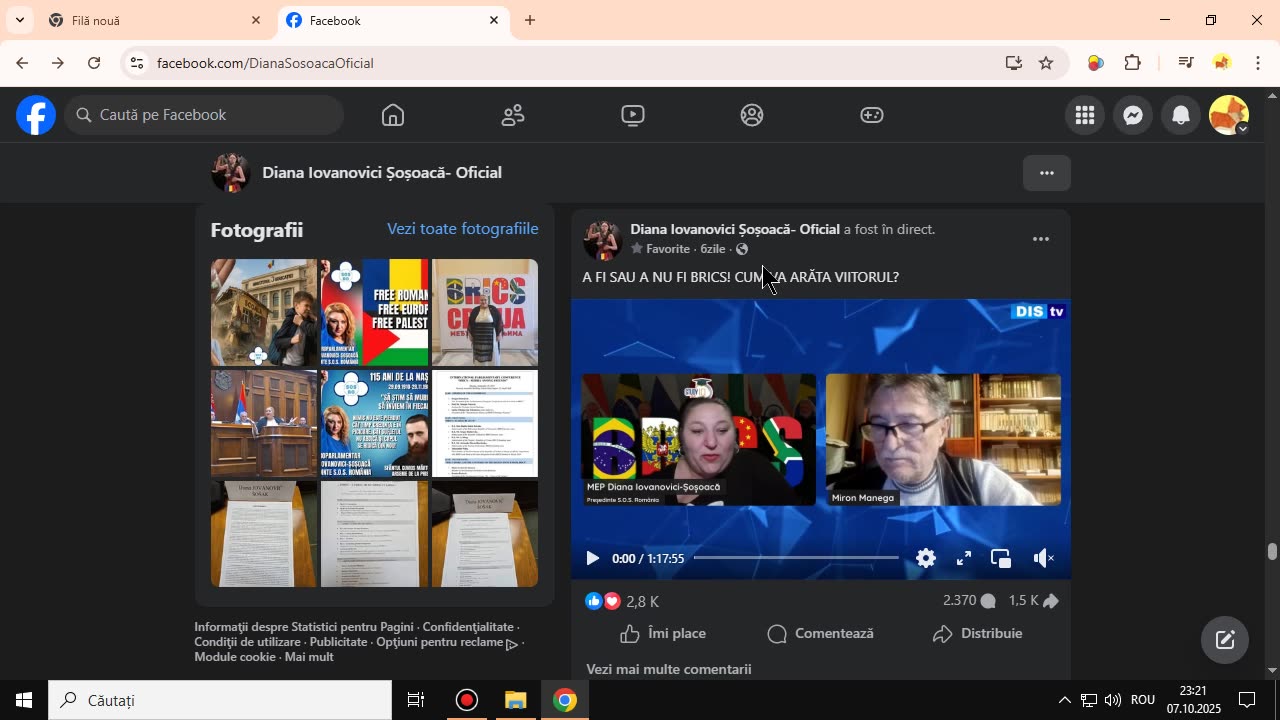Open a new browser tab

pyautogui.click(x=530, y=20)
